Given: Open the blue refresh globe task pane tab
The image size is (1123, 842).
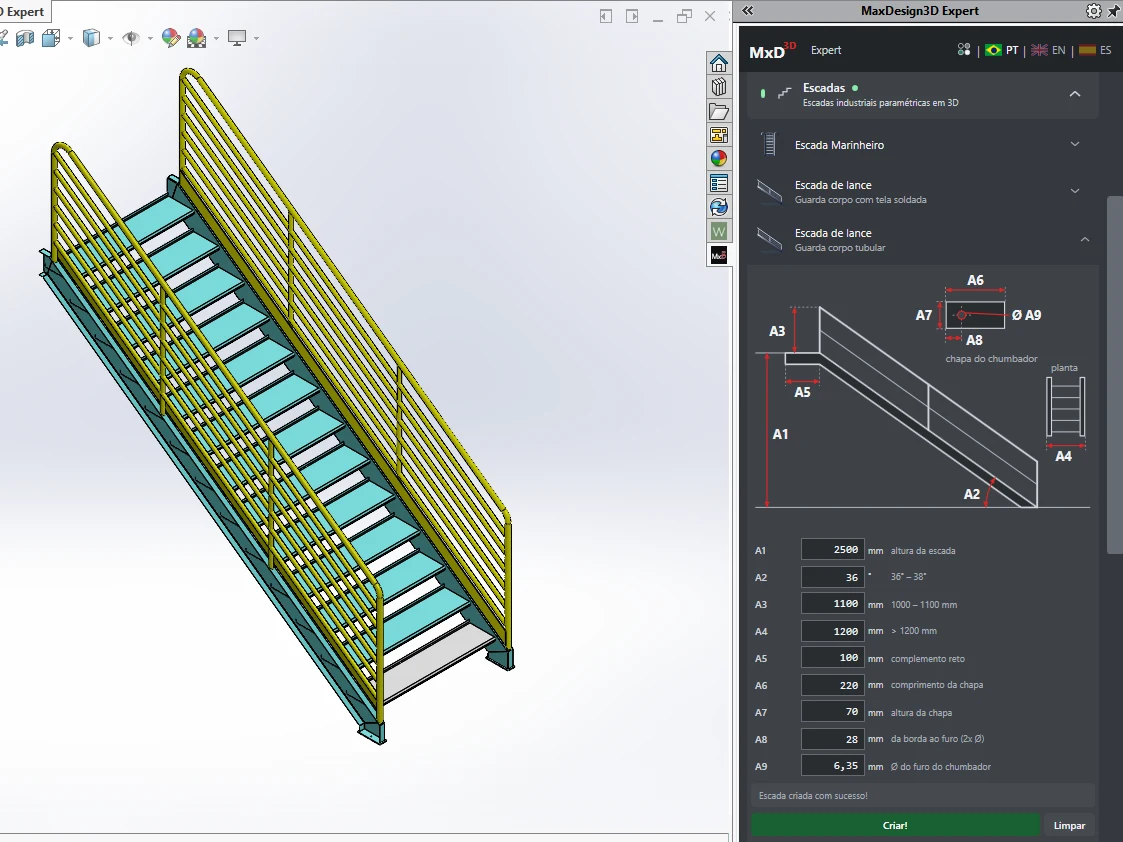Looking at the screenshot, I should click(x=718, y=207).
